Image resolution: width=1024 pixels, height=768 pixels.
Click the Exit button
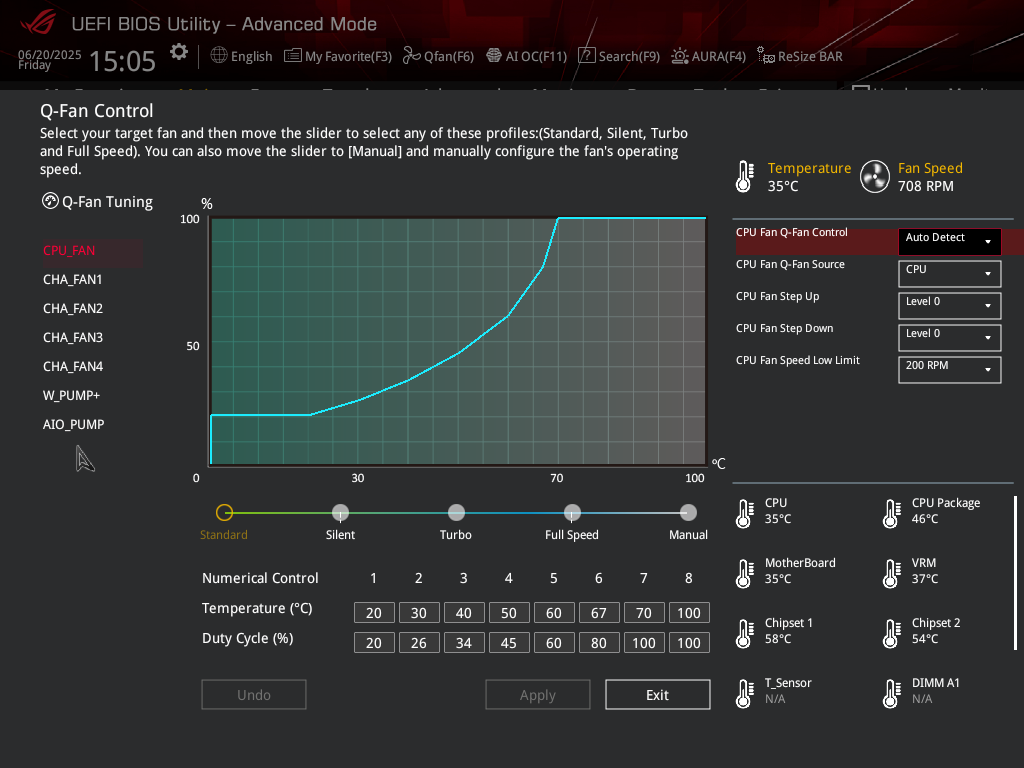pyautogui.click(x=658, y=695)
